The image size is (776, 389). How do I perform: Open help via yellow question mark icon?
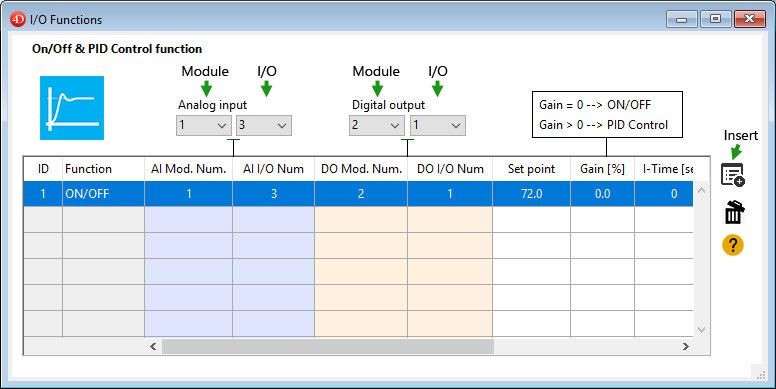[x=732, y=245]
